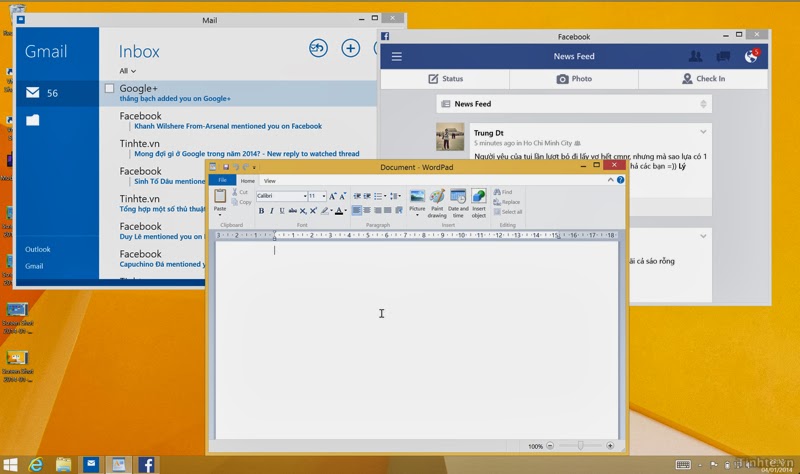
Task: Open Facebook messages icon
Action: point(723,57)
